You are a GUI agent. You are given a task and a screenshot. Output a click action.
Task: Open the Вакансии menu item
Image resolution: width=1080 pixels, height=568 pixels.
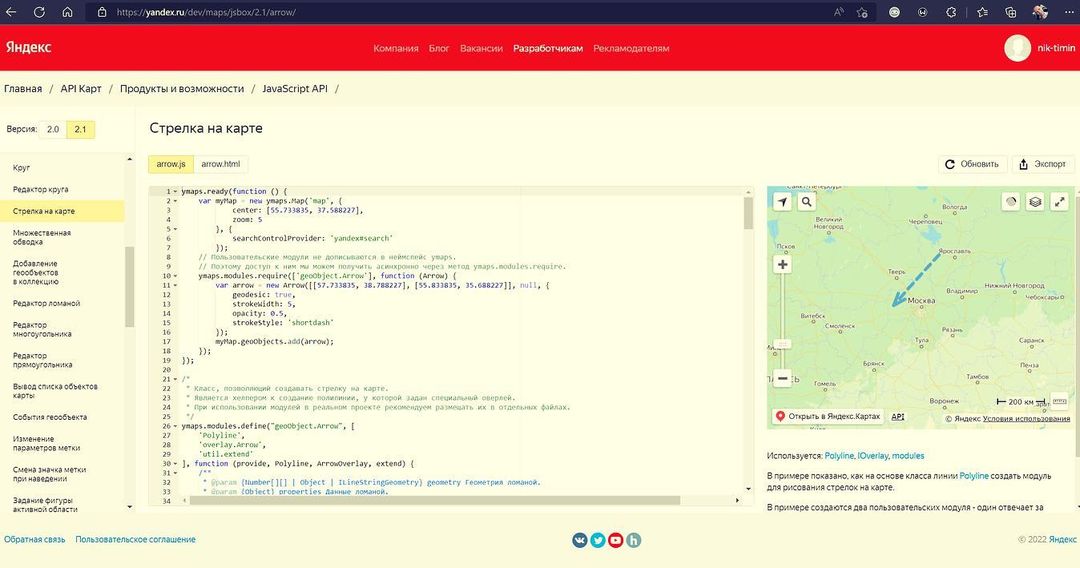click(481, 48)
